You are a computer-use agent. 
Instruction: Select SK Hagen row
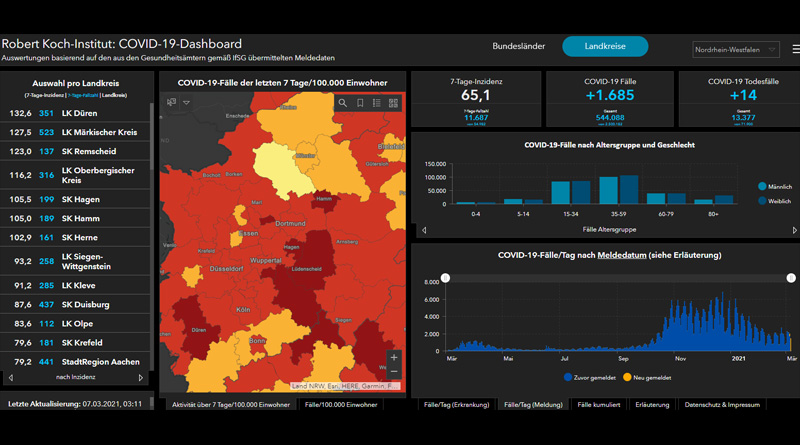click(x=75, y=200)
